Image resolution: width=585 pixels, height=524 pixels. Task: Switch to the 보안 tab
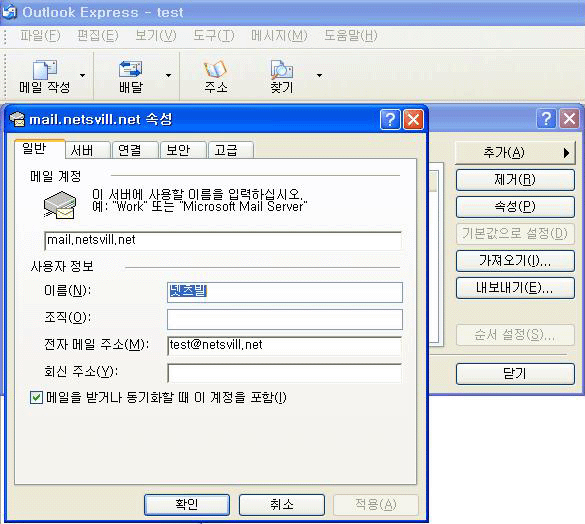coord(183,150)
